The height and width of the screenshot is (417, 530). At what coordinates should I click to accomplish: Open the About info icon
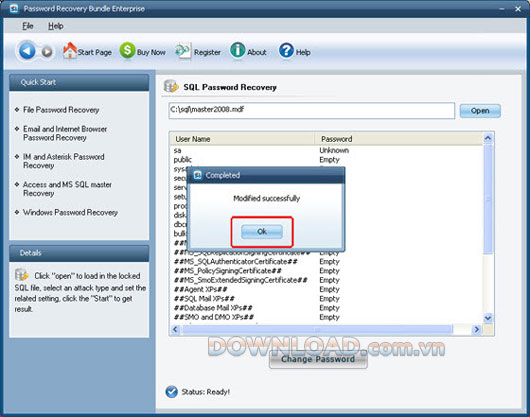[238, 51]
